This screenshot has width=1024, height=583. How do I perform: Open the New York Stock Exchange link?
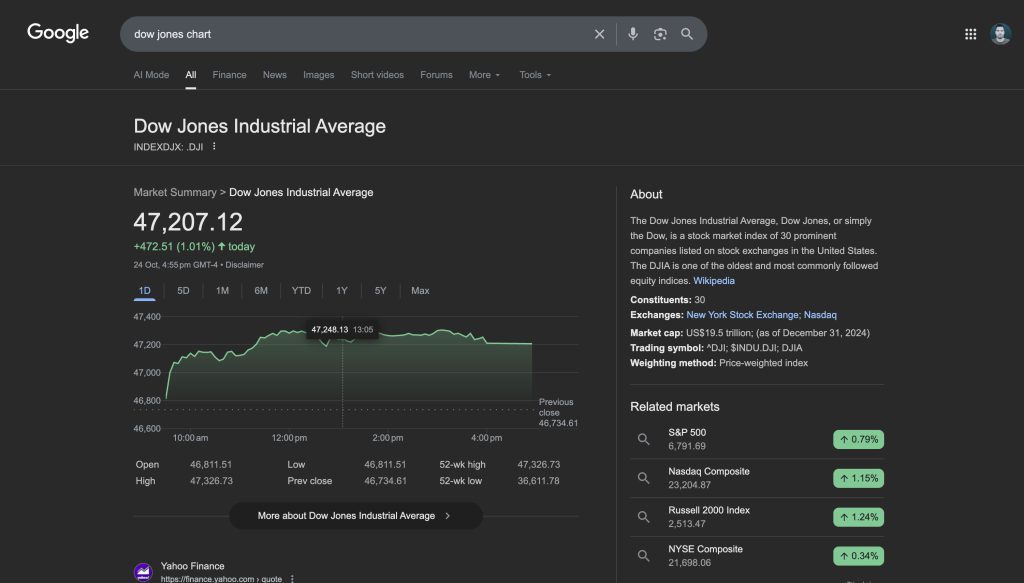point(742,314)
